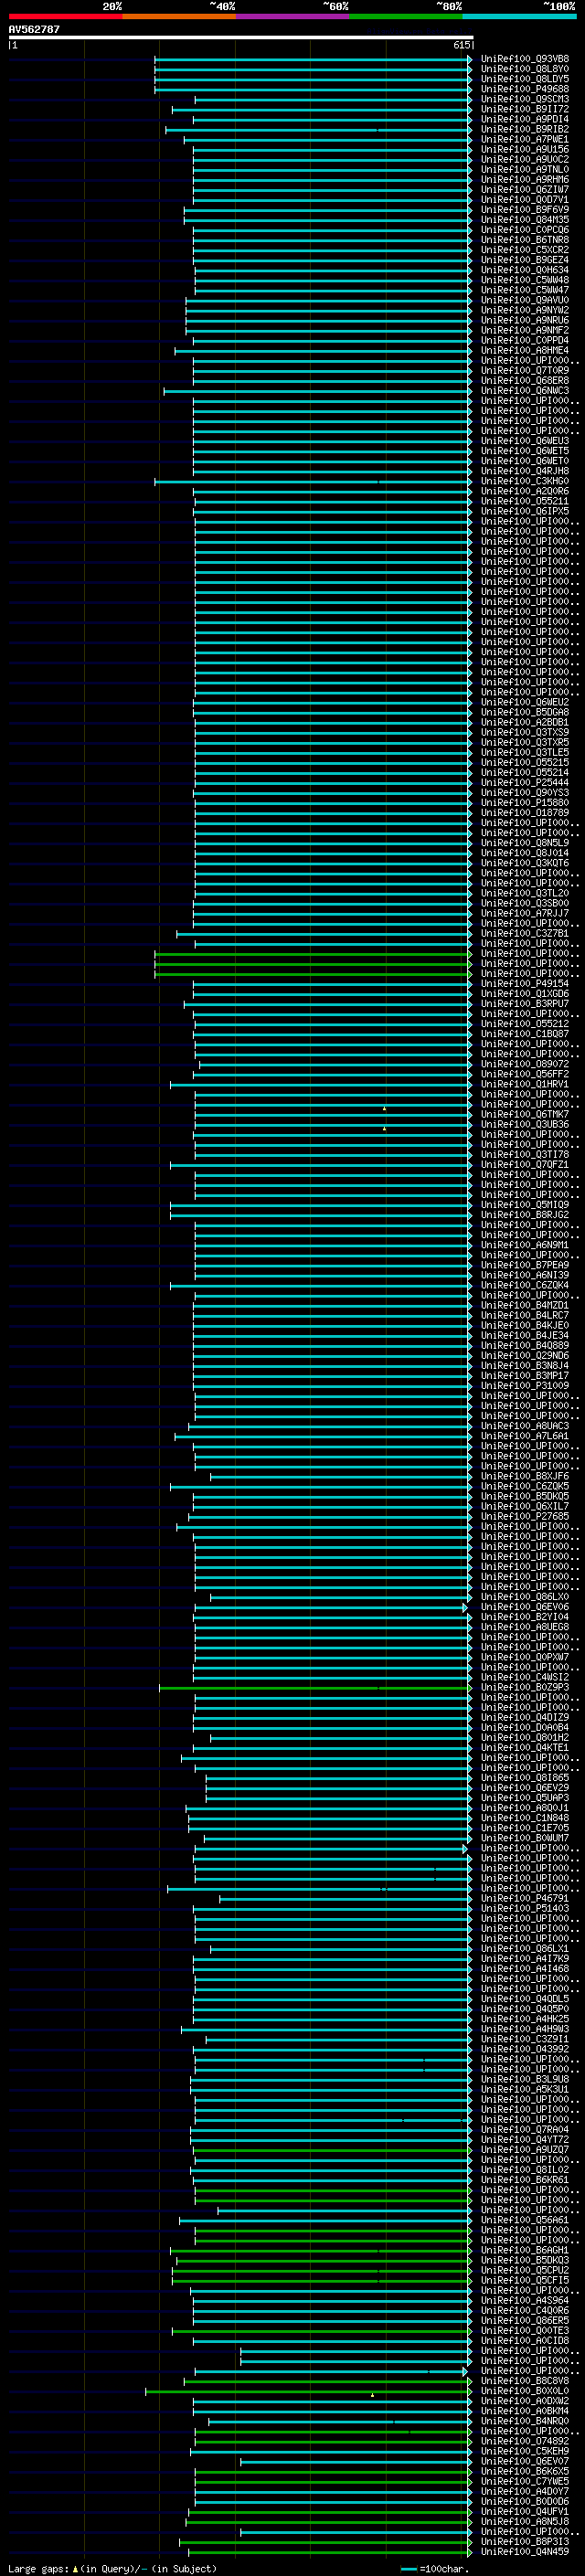This screenshot has width=585, height=2576.
Task: Click the green ~80% identity legend bar
Action: [406, 16]
